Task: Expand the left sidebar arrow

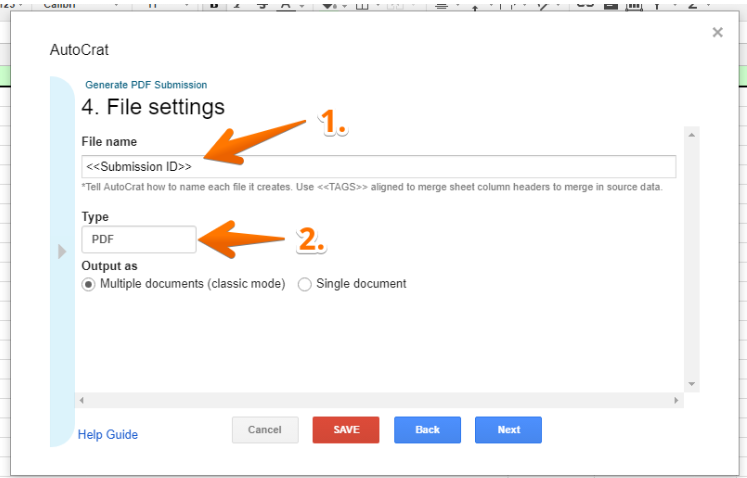Action: pos(62,251)
